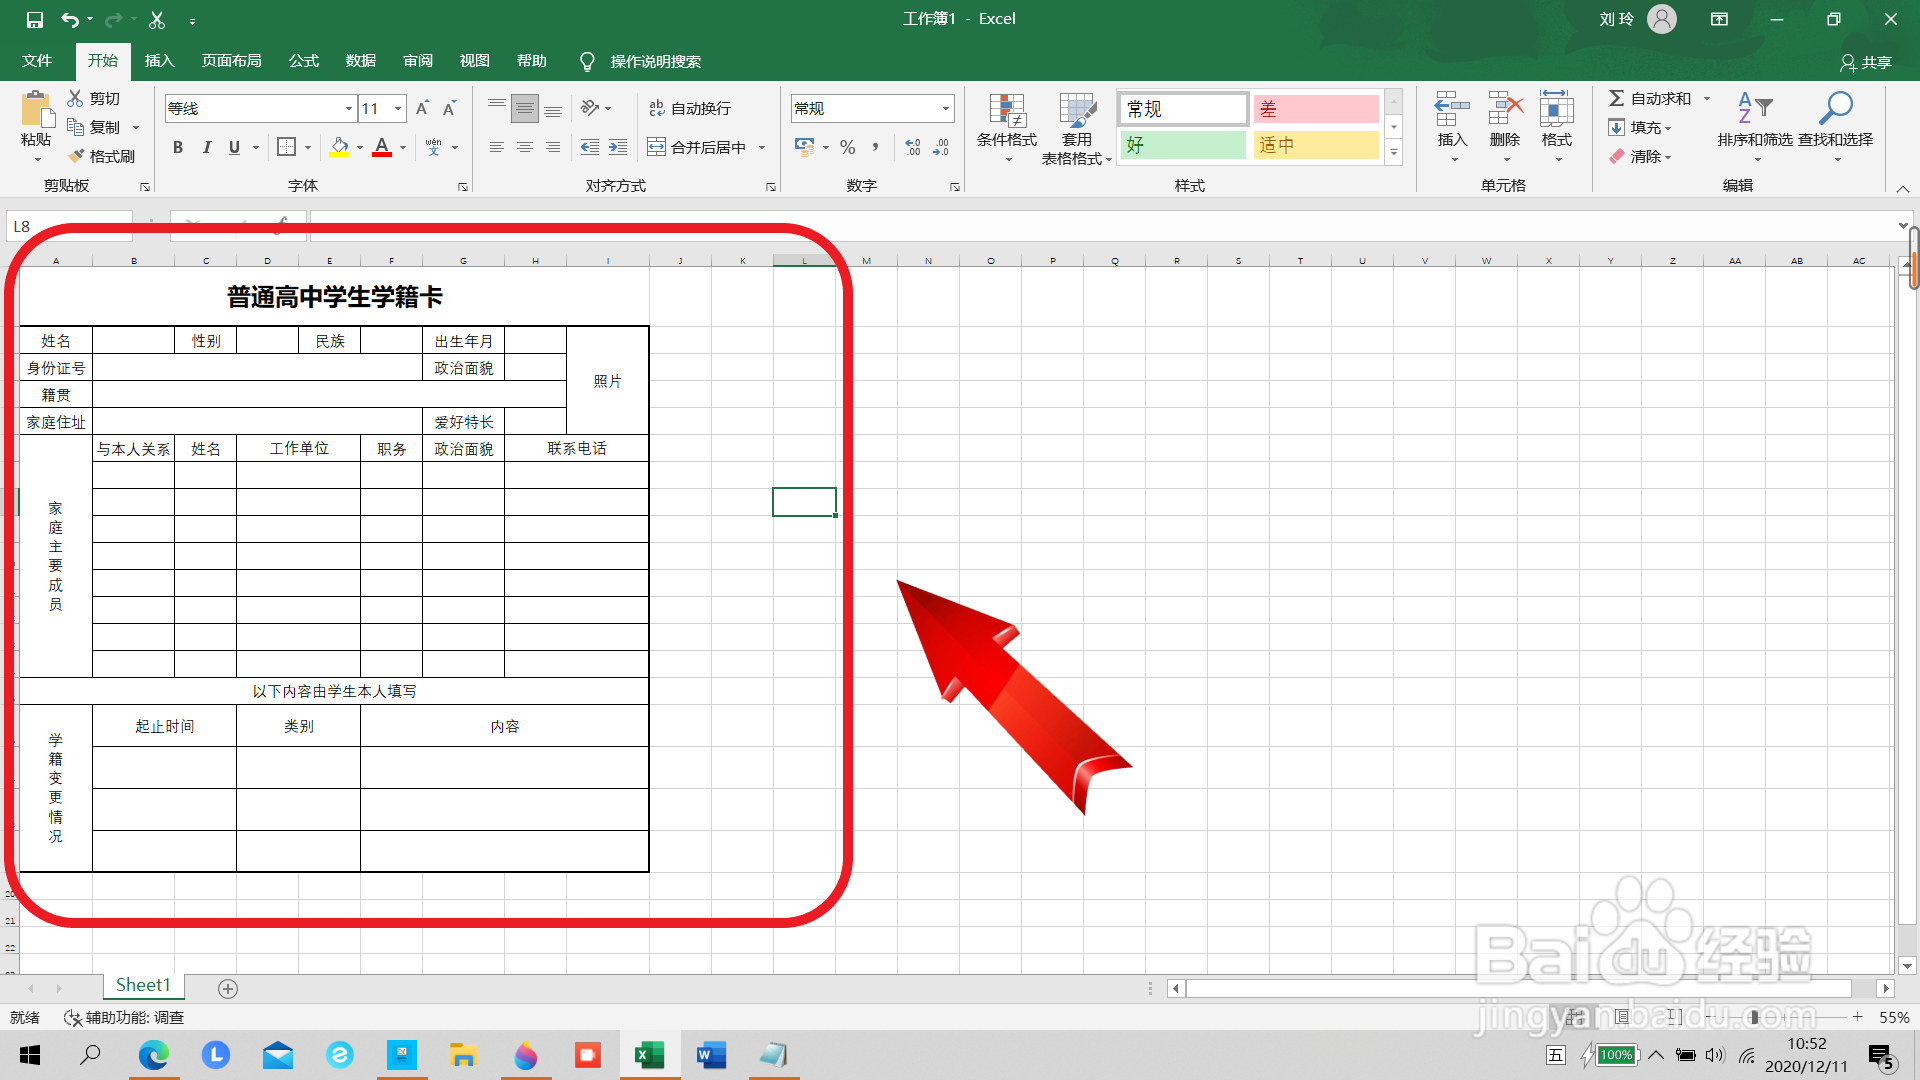Click the Share button
This screenshot has height=1080, width=1920.
point(1865,62)
